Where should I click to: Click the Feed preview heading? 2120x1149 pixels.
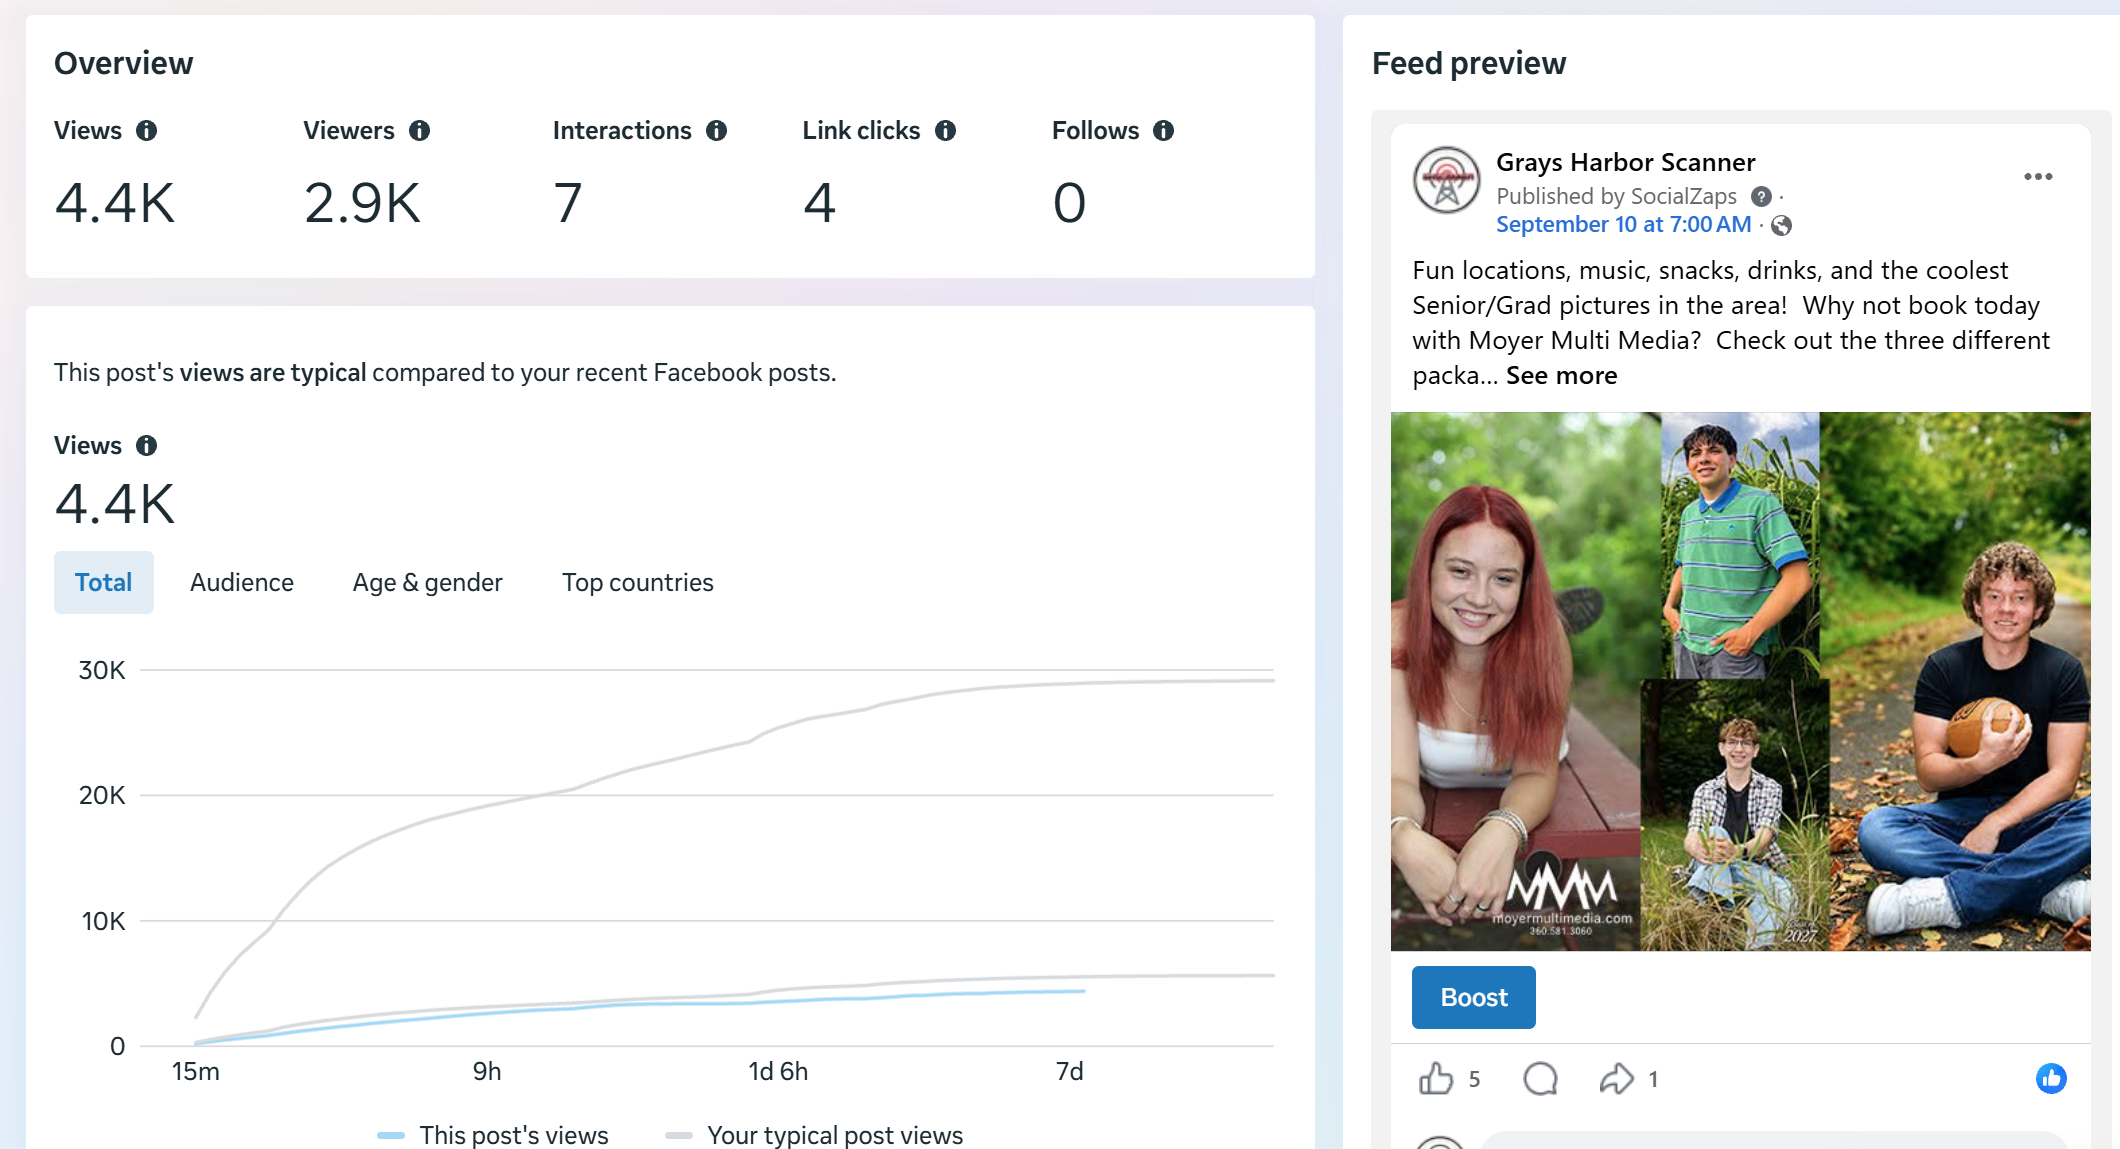[1468, 63]
